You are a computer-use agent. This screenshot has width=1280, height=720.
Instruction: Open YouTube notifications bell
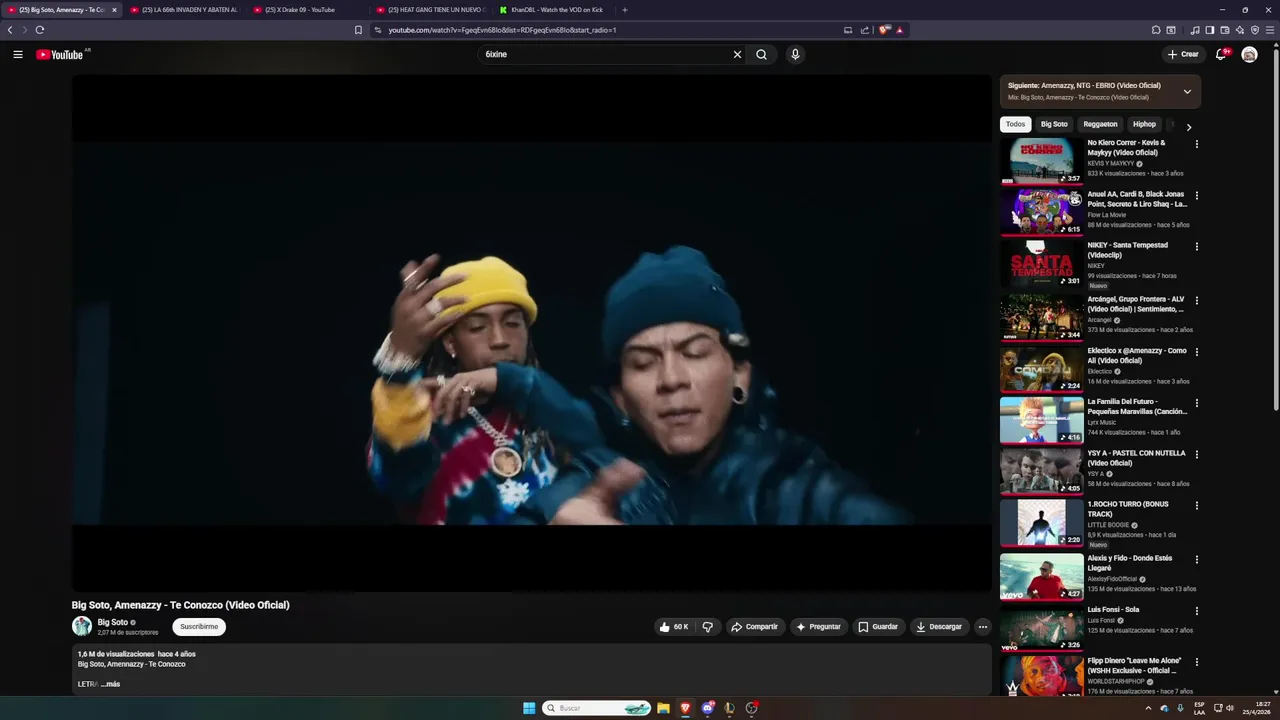[1221, 54]
